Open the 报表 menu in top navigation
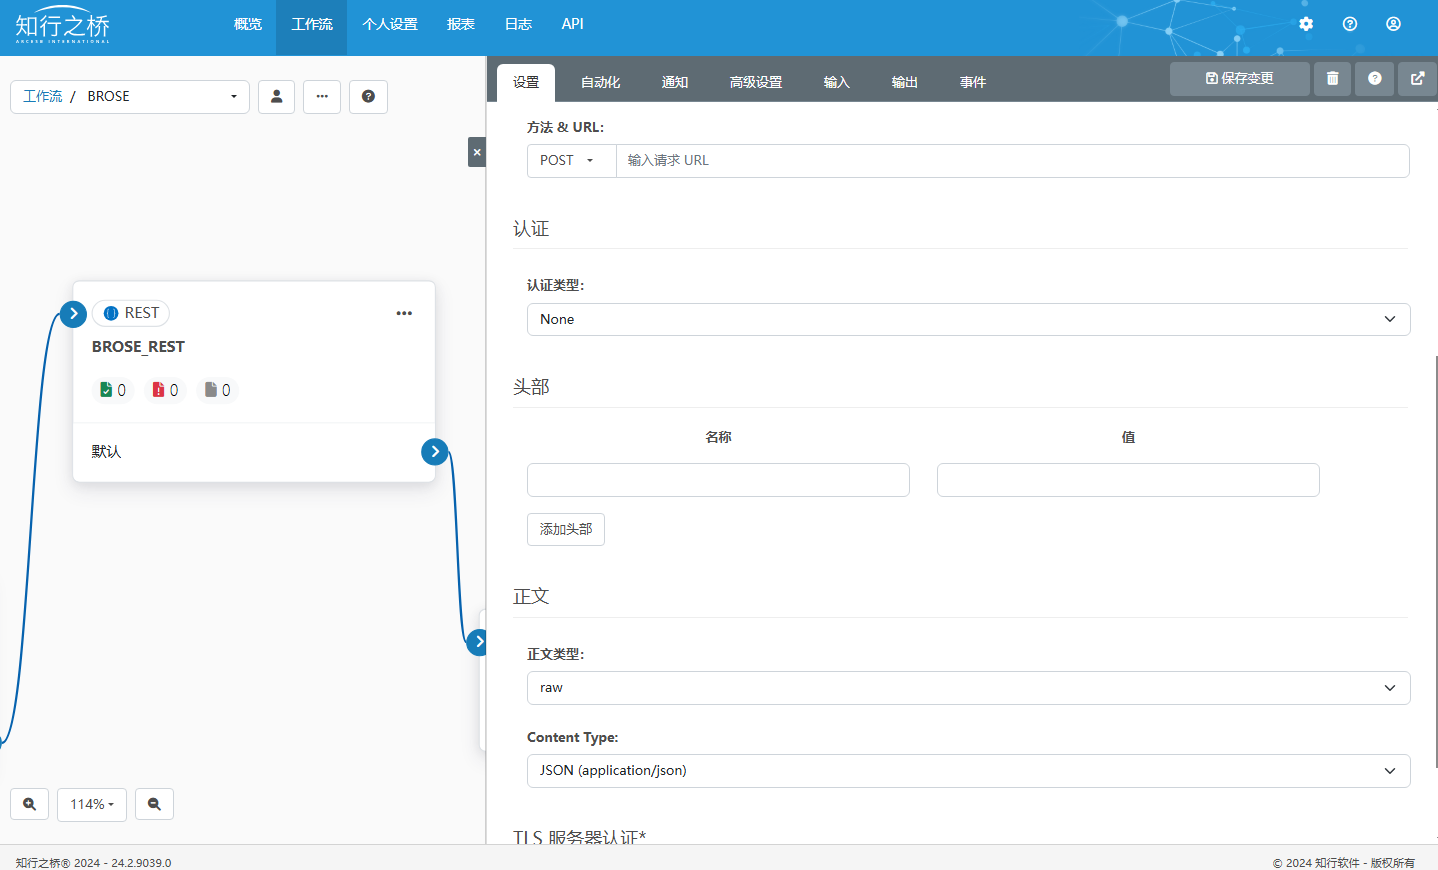Viewport: 1438px width, 870px height. (460, 24)
